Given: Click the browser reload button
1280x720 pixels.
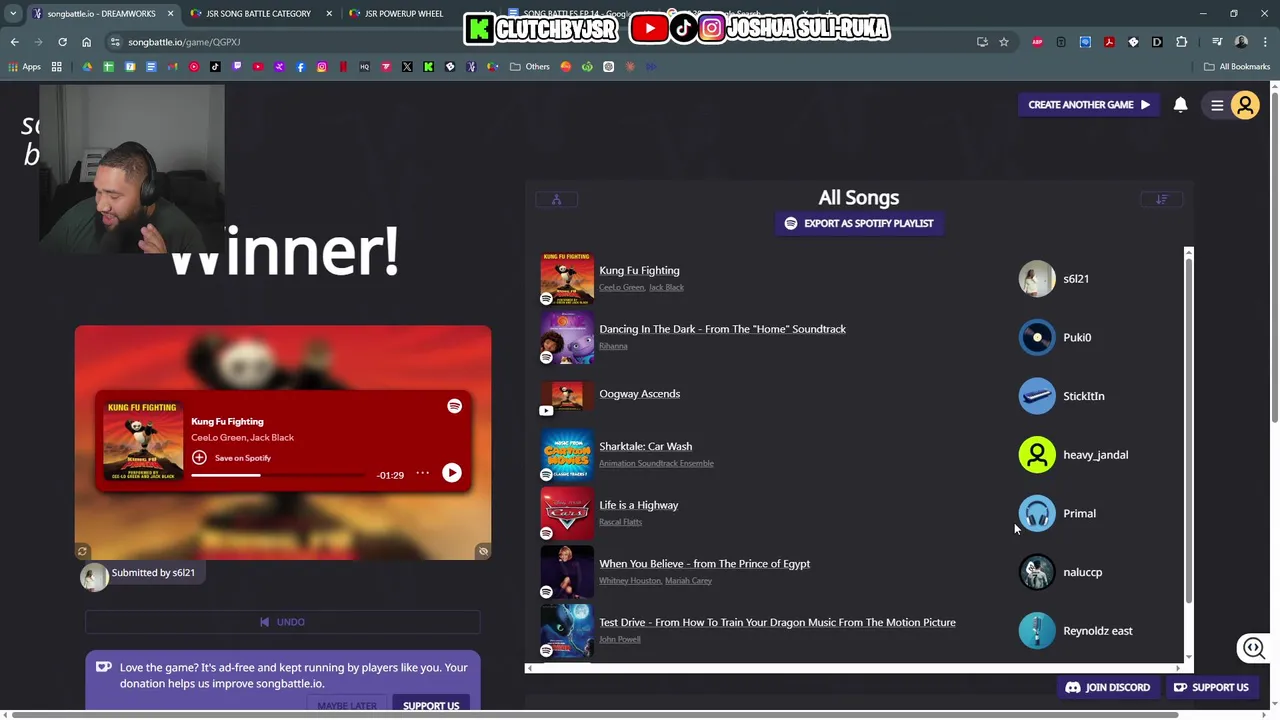Looking at the screenshot, I should click(62, 42).
